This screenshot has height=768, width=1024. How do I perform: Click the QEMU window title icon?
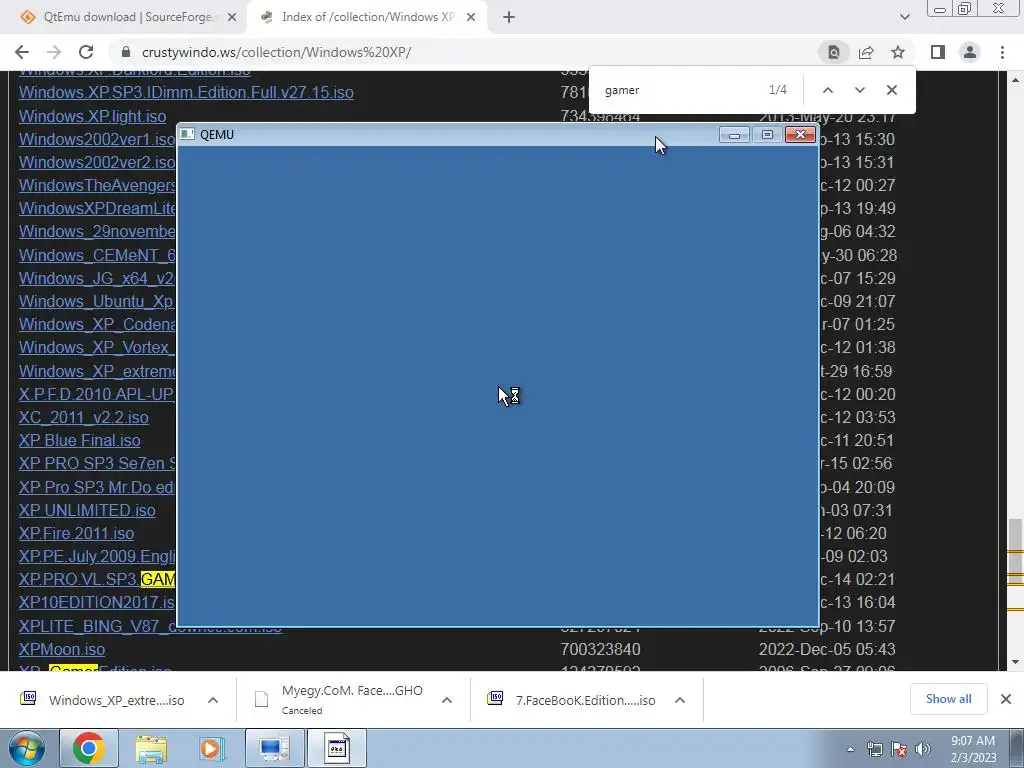[187, 135]
